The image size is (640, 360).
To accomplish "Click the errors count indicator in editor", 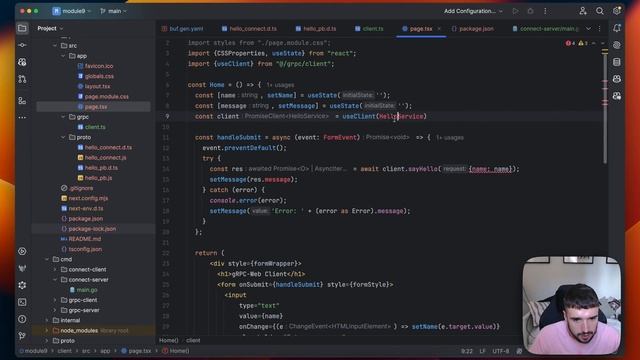I will (x=570, y=43).
